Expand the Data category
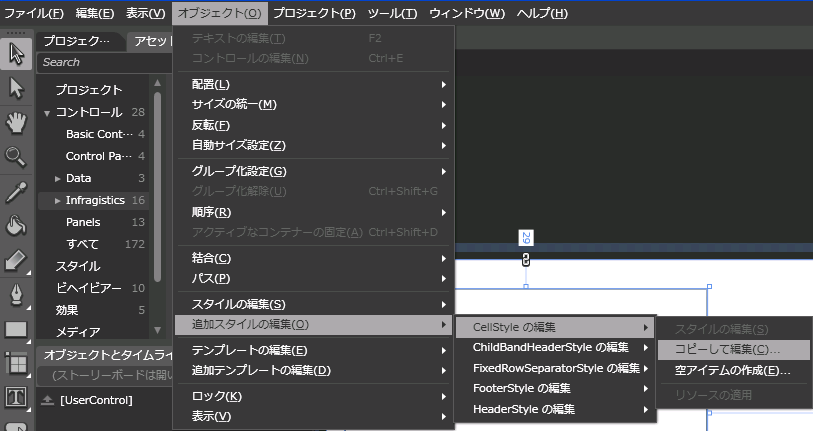Image resolution: width=813 pixels, height=431 pixels. click(x=58, y=178)
